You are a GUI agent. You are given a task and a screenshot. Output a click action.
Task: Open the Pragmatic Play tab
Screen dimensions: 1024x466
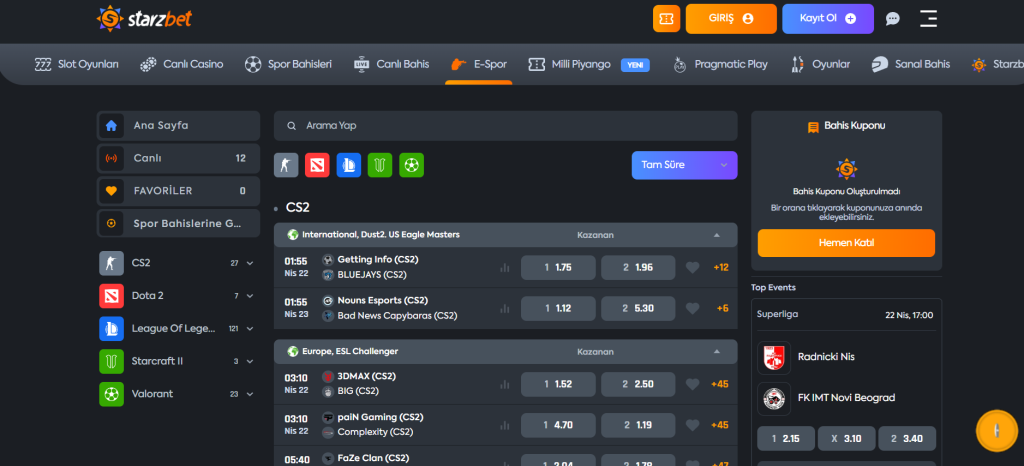click(x=720, y=64)
